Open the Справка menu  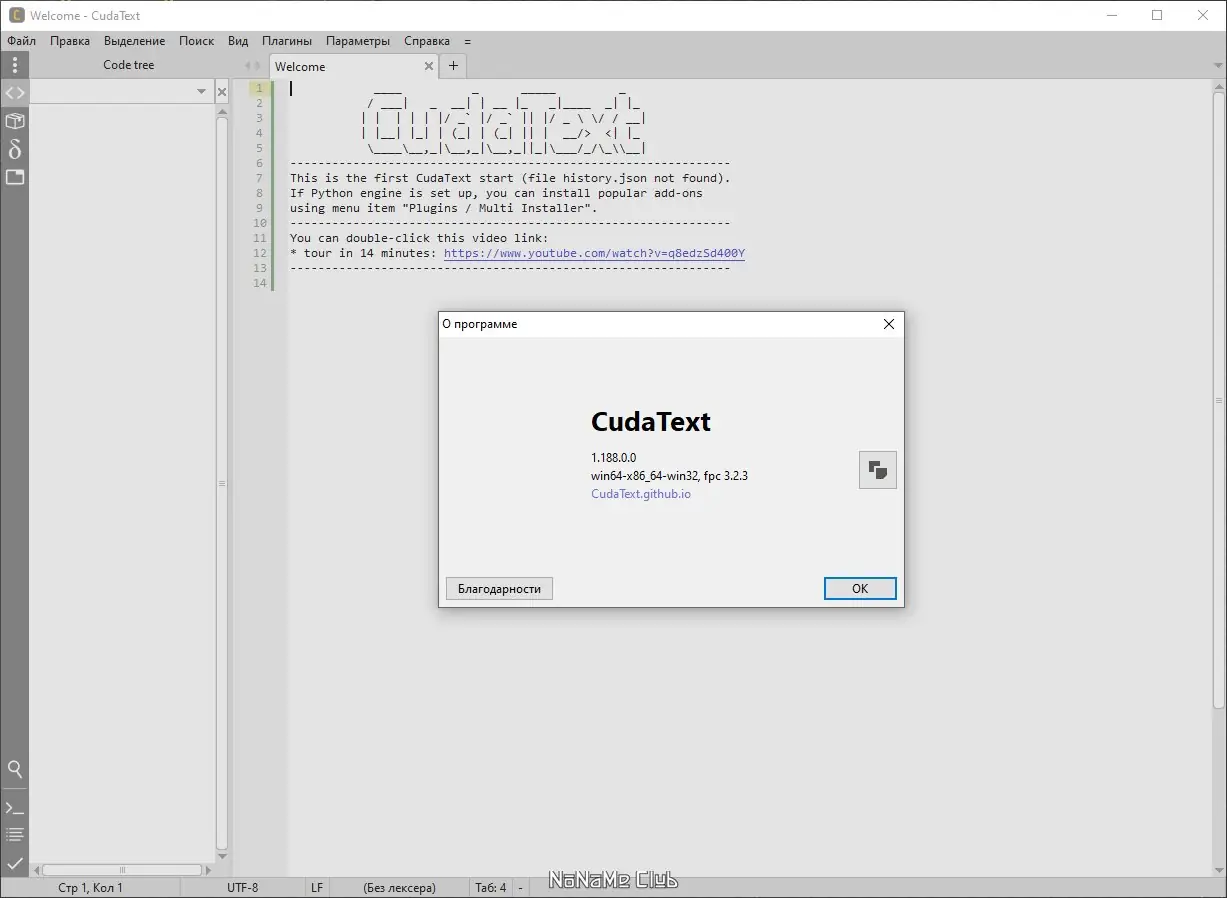click(427, 41)
